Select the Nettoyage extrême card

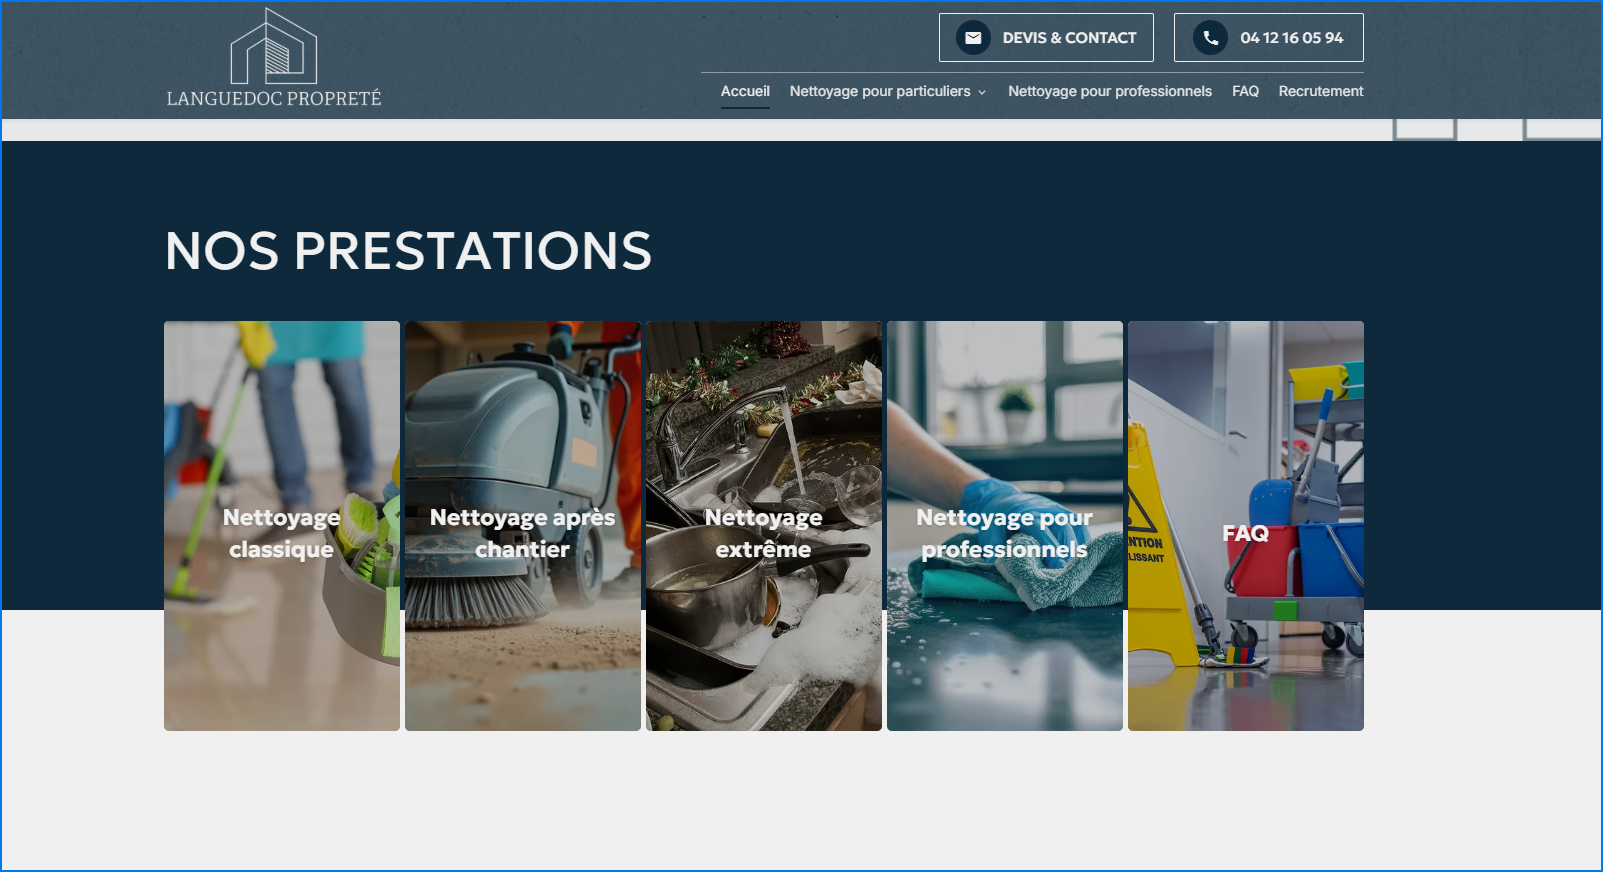pyautogui.click(x=764, y=526)
